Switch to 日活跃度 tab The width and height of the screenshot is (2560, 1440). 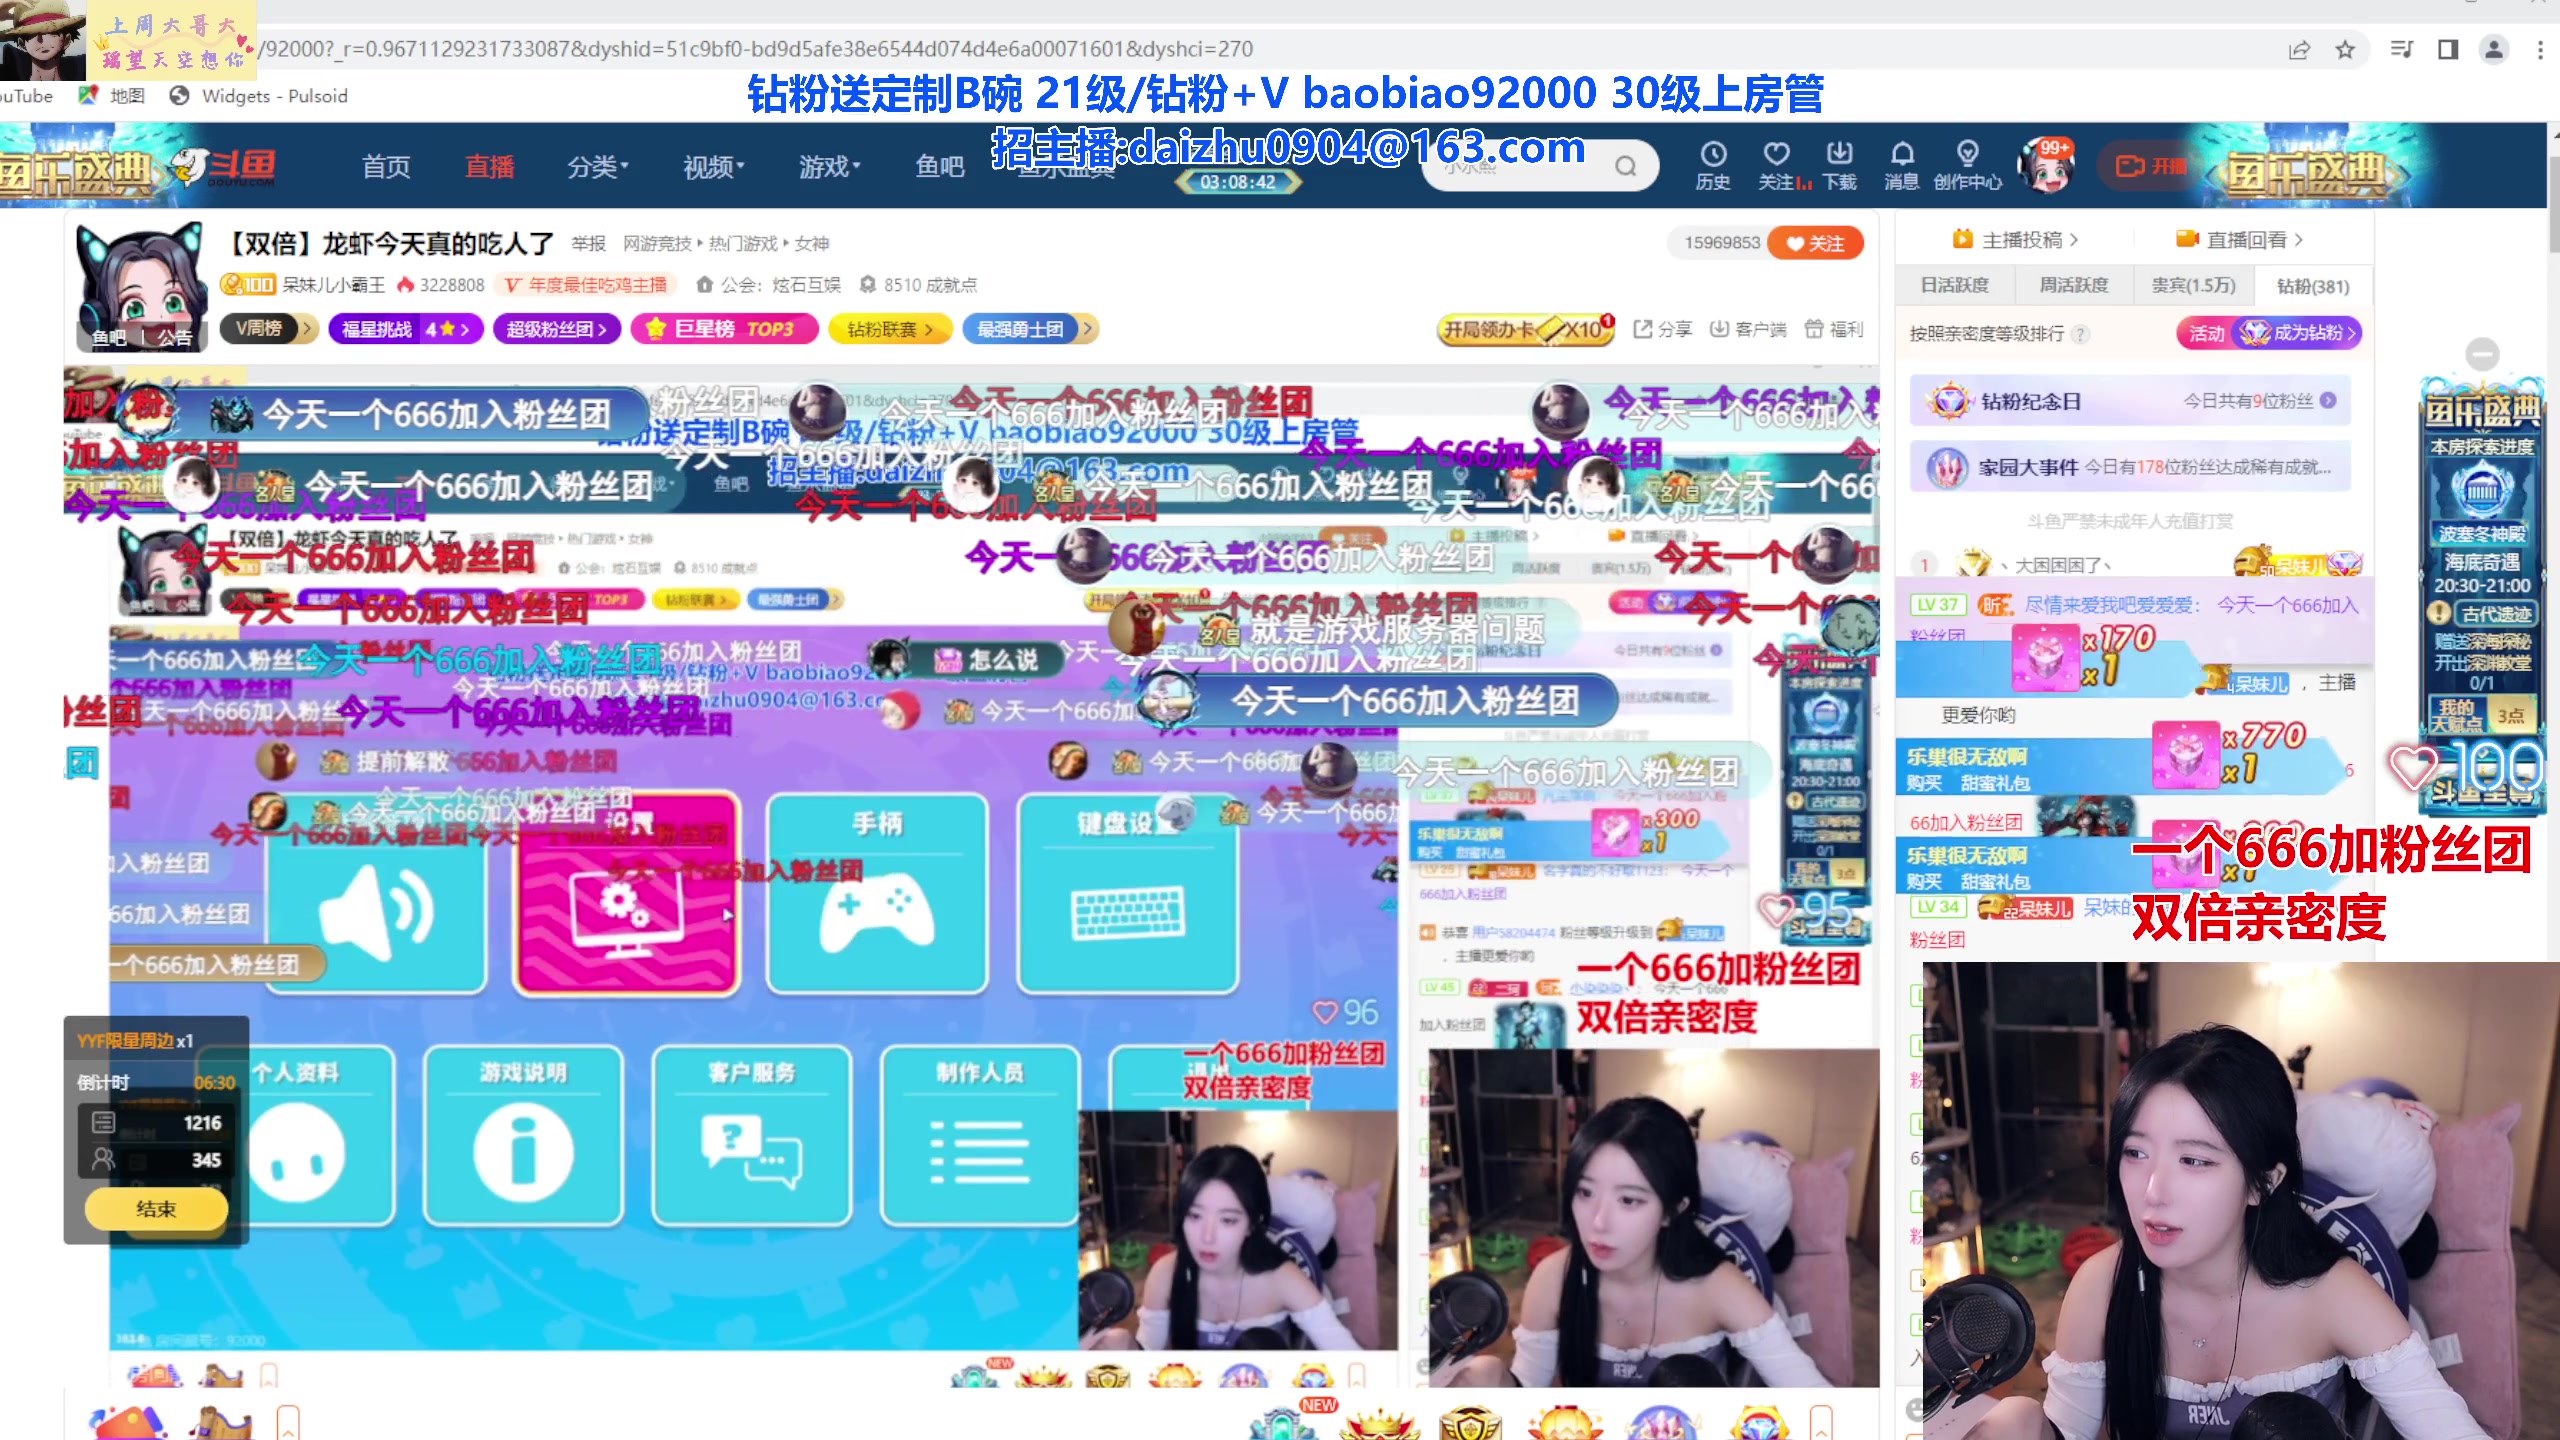click(x=1955, y=286)
